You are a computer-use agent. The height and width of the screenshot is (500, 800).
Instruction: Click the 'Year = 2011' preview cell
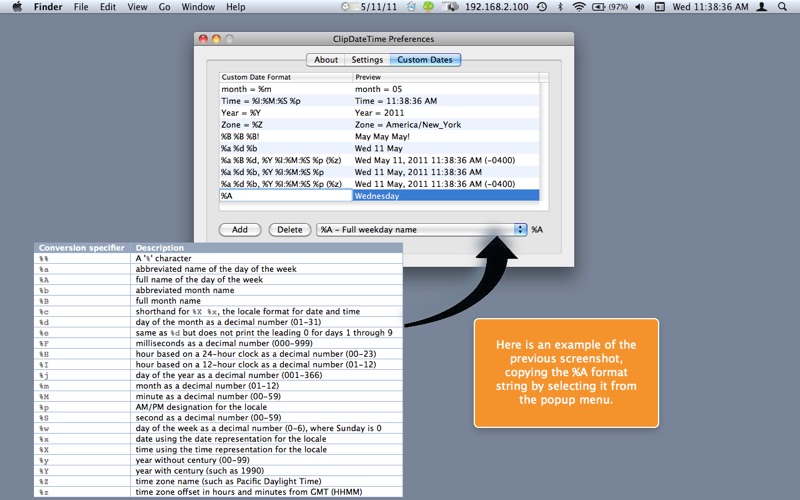pos(445,113)
